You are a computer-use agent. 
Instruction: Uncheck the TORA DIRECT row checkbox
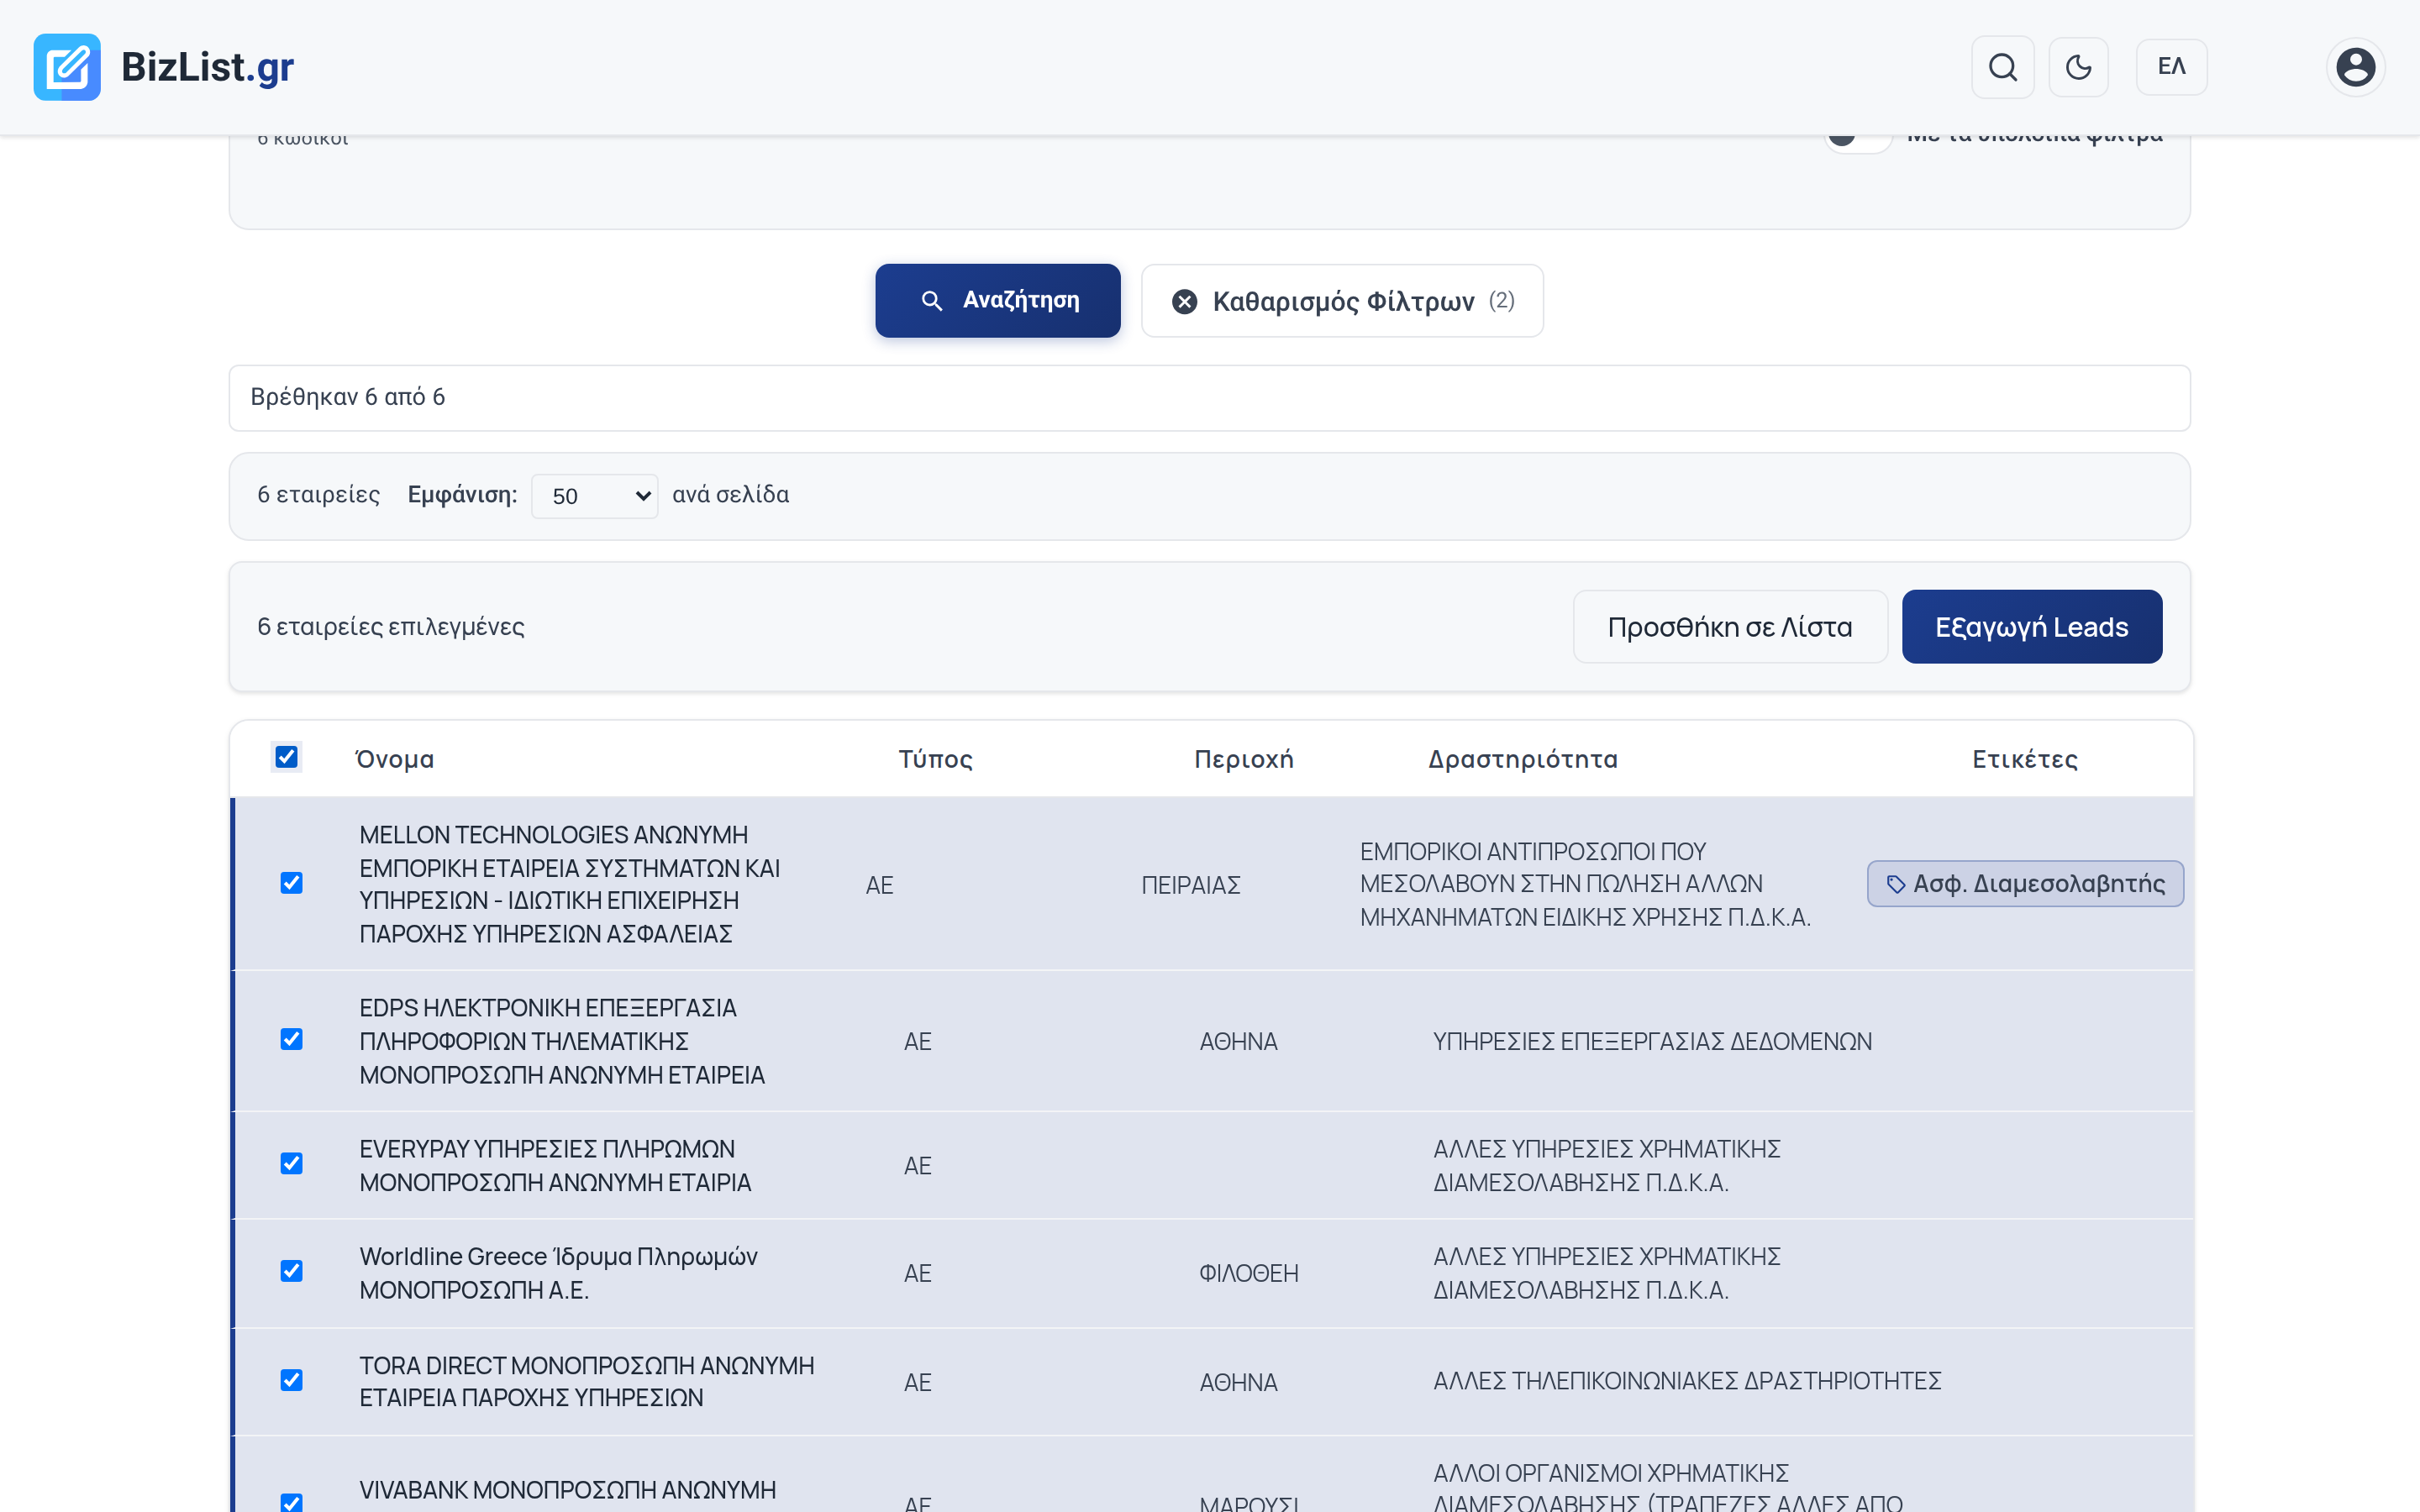(x=292, y=1380)
